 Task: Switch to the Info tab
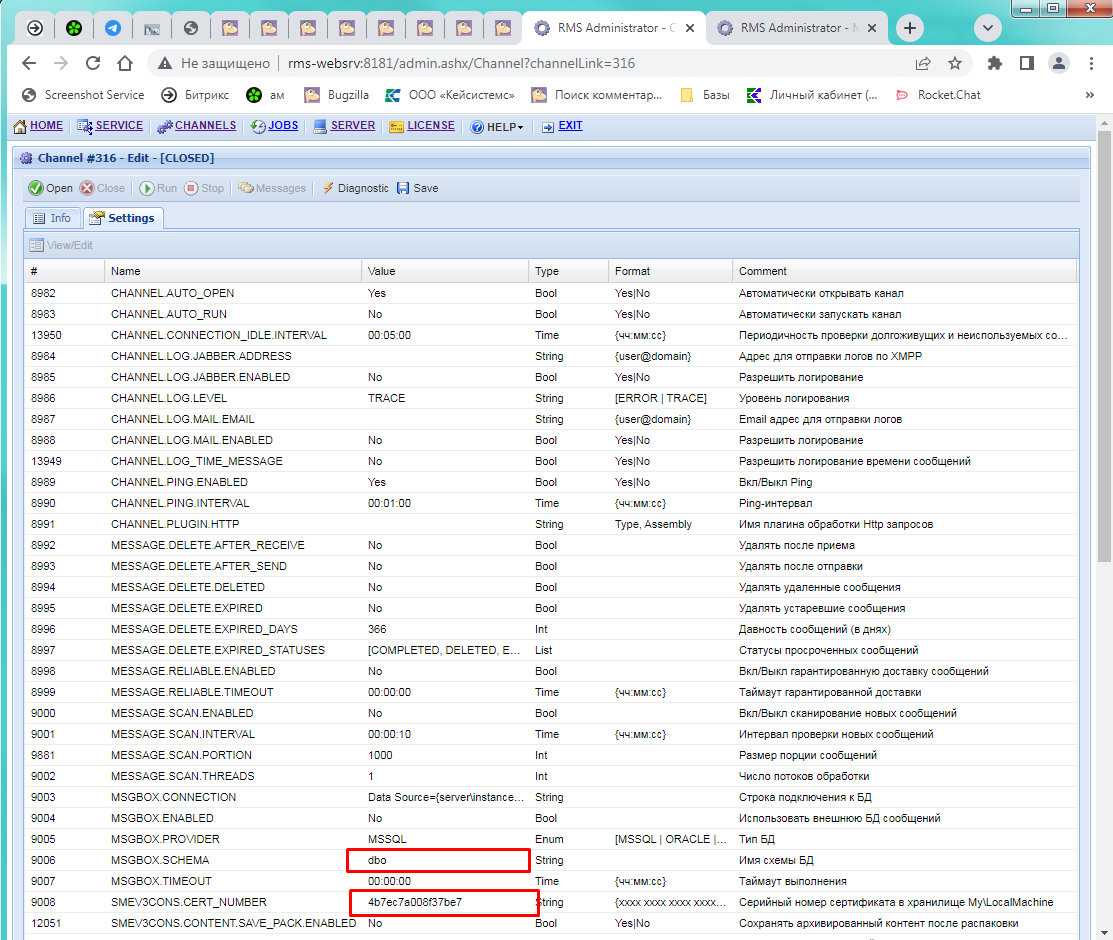(52, 218)
